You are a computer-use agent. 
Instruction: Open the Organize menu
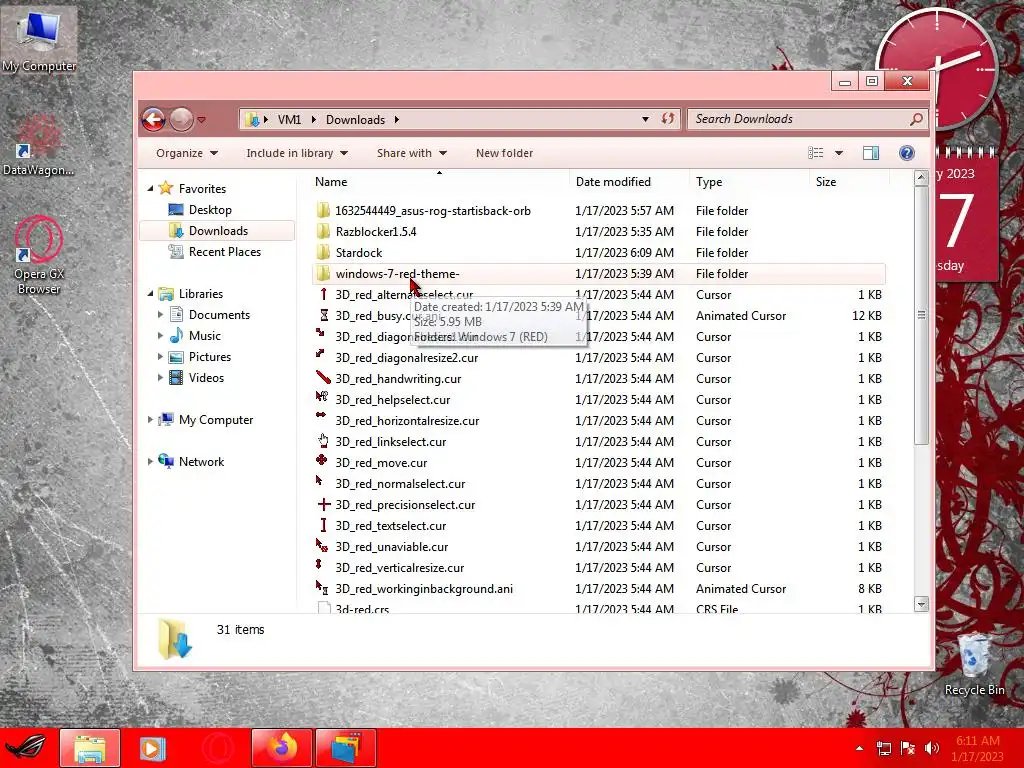(187, 153)
